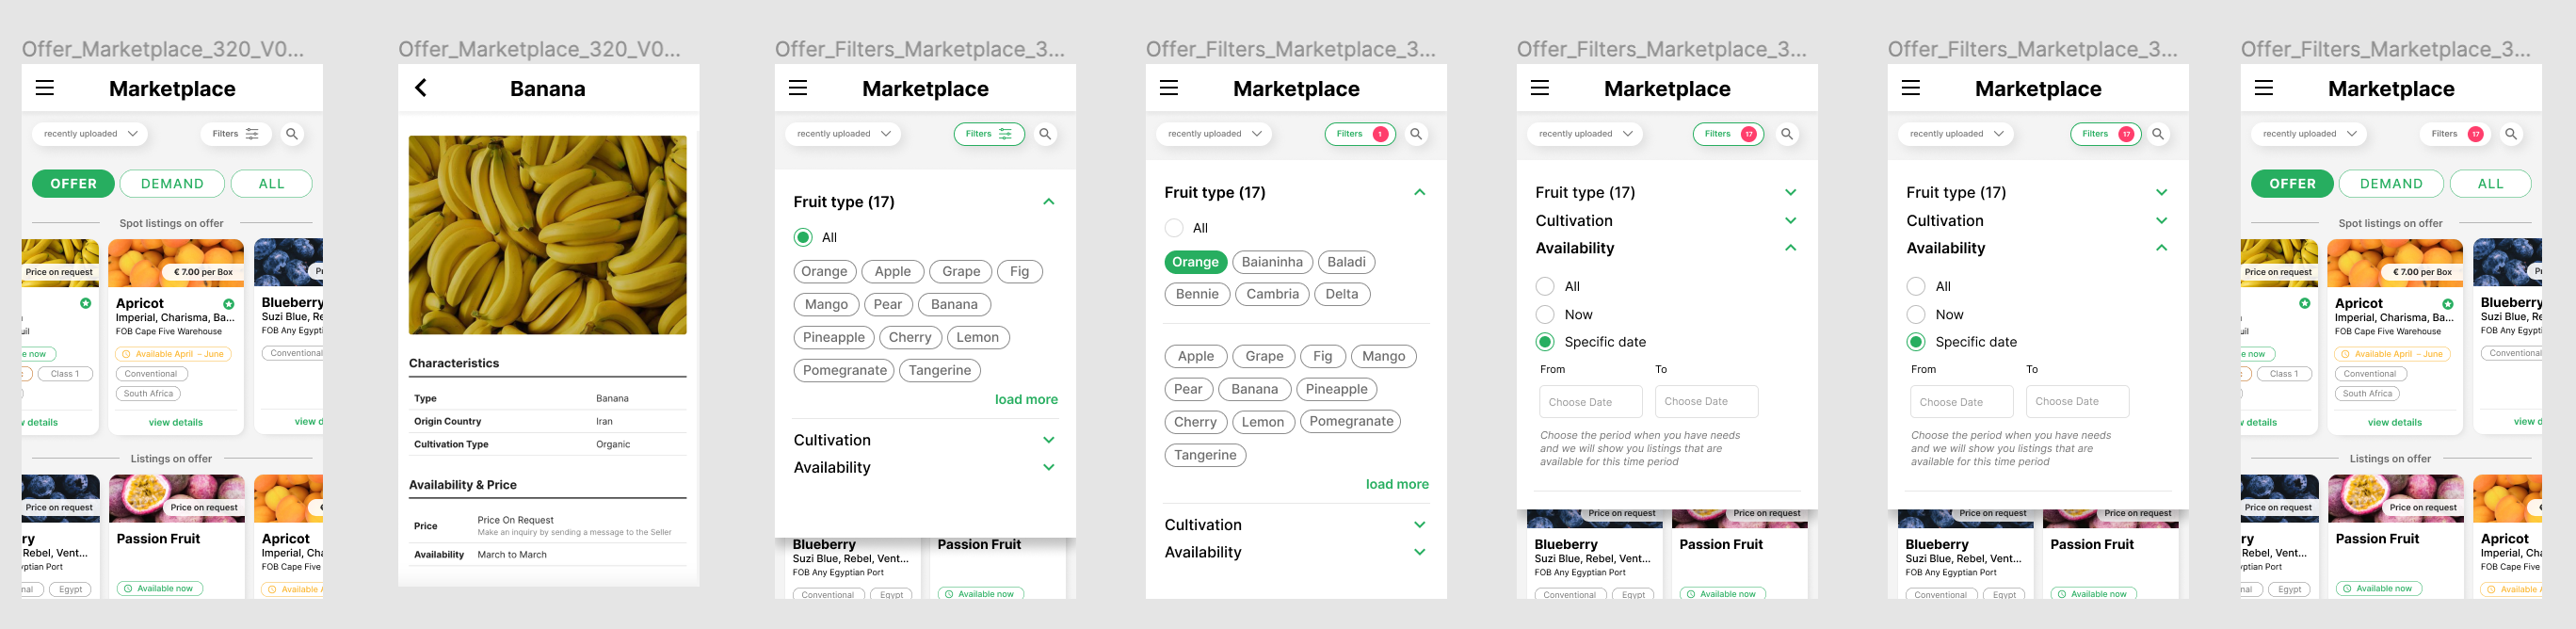
Task: Select the Now radio in the fifth frame
Action: (1545, 314)
